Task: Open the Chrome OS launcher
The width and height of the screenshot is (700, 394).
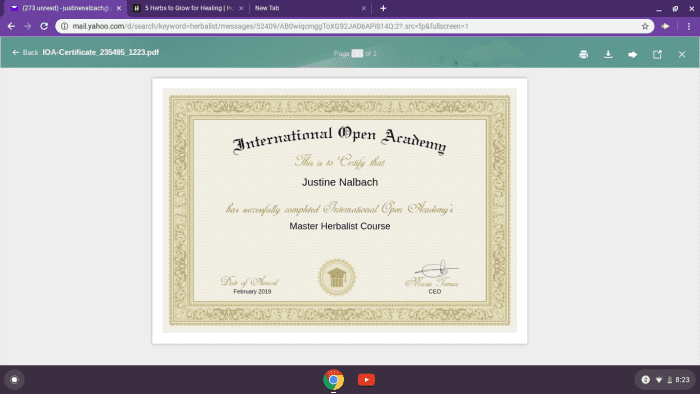Action: click(x=14, y=380)
